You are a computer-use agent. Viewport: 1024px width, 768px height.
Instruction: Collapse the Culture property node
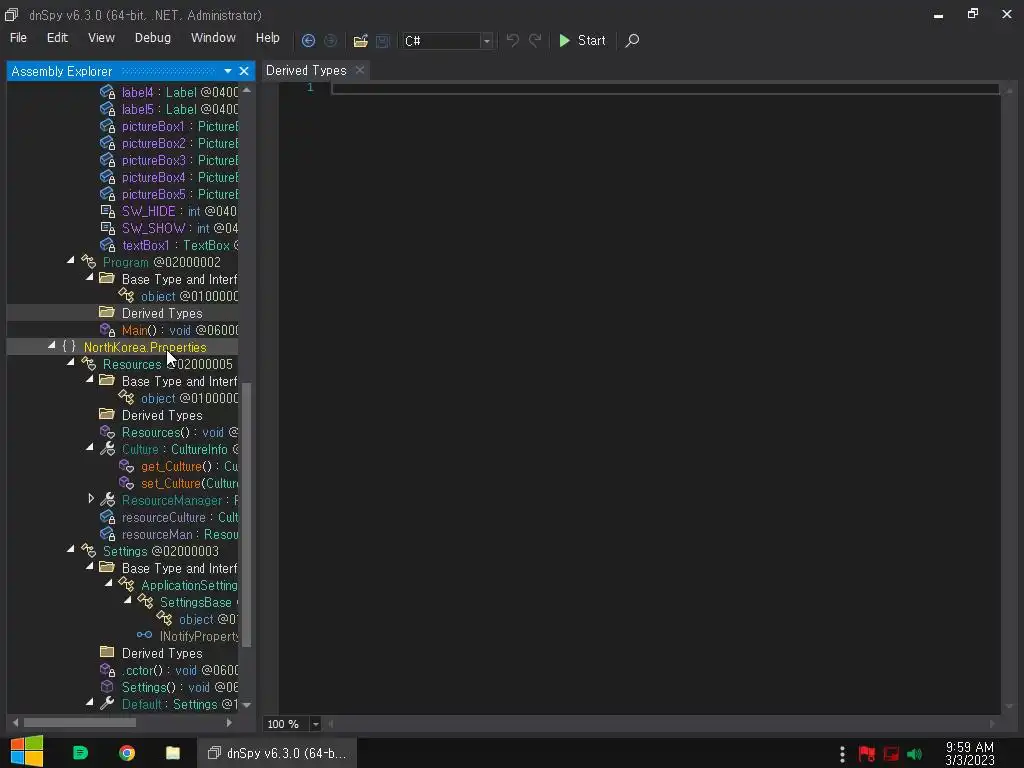pos(90,447)
